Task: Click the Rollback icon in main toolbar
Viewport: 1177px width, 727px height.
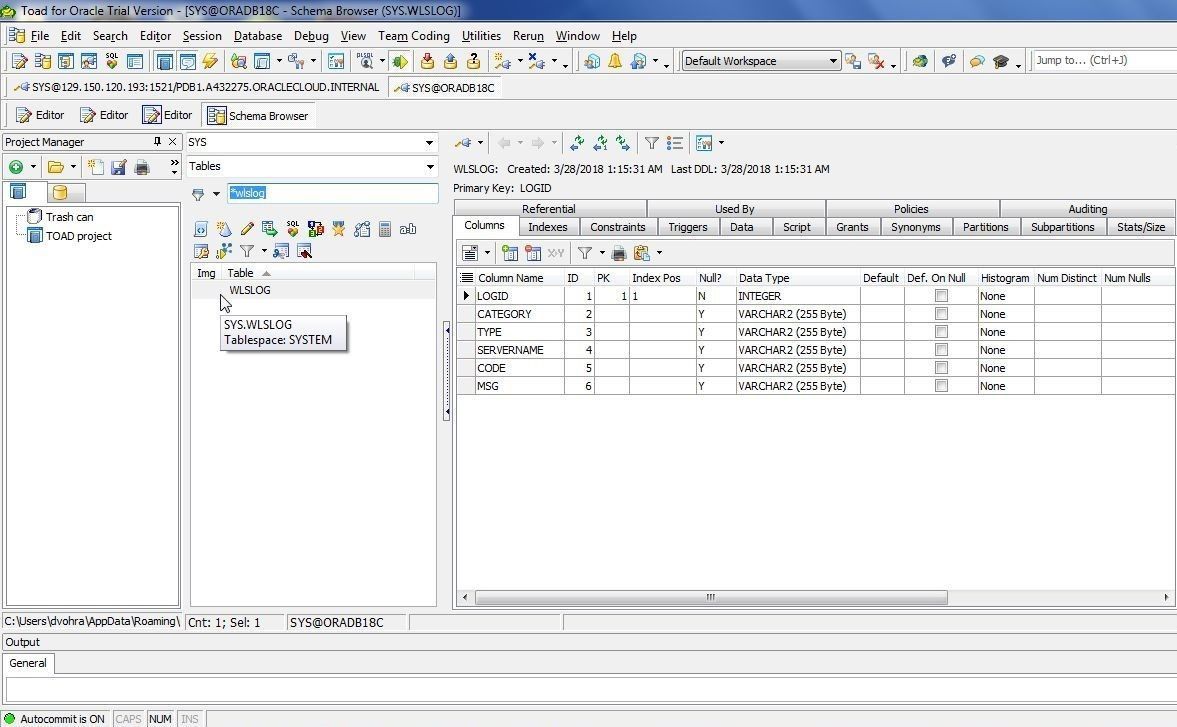Action: pyautogui.click(x=450, y=62)
